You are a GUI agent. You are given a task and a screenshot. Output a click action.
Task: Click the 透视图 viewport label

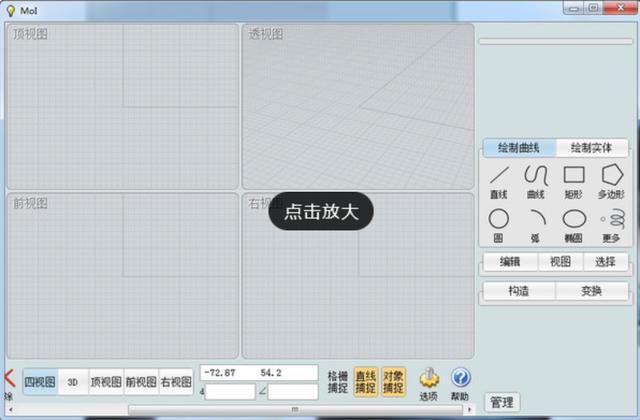click(x=265, y=34)
